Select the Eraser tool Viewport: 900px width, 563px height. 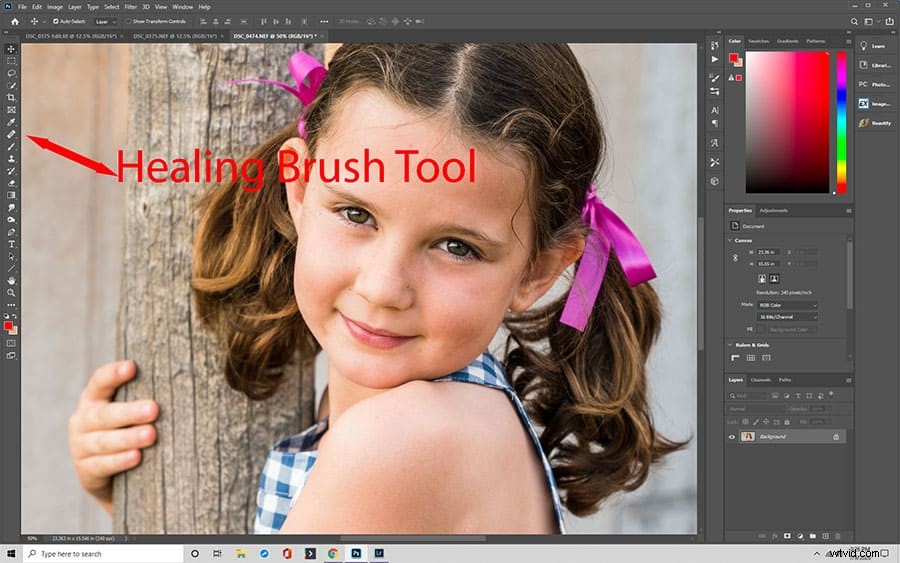tap(11, 183)
